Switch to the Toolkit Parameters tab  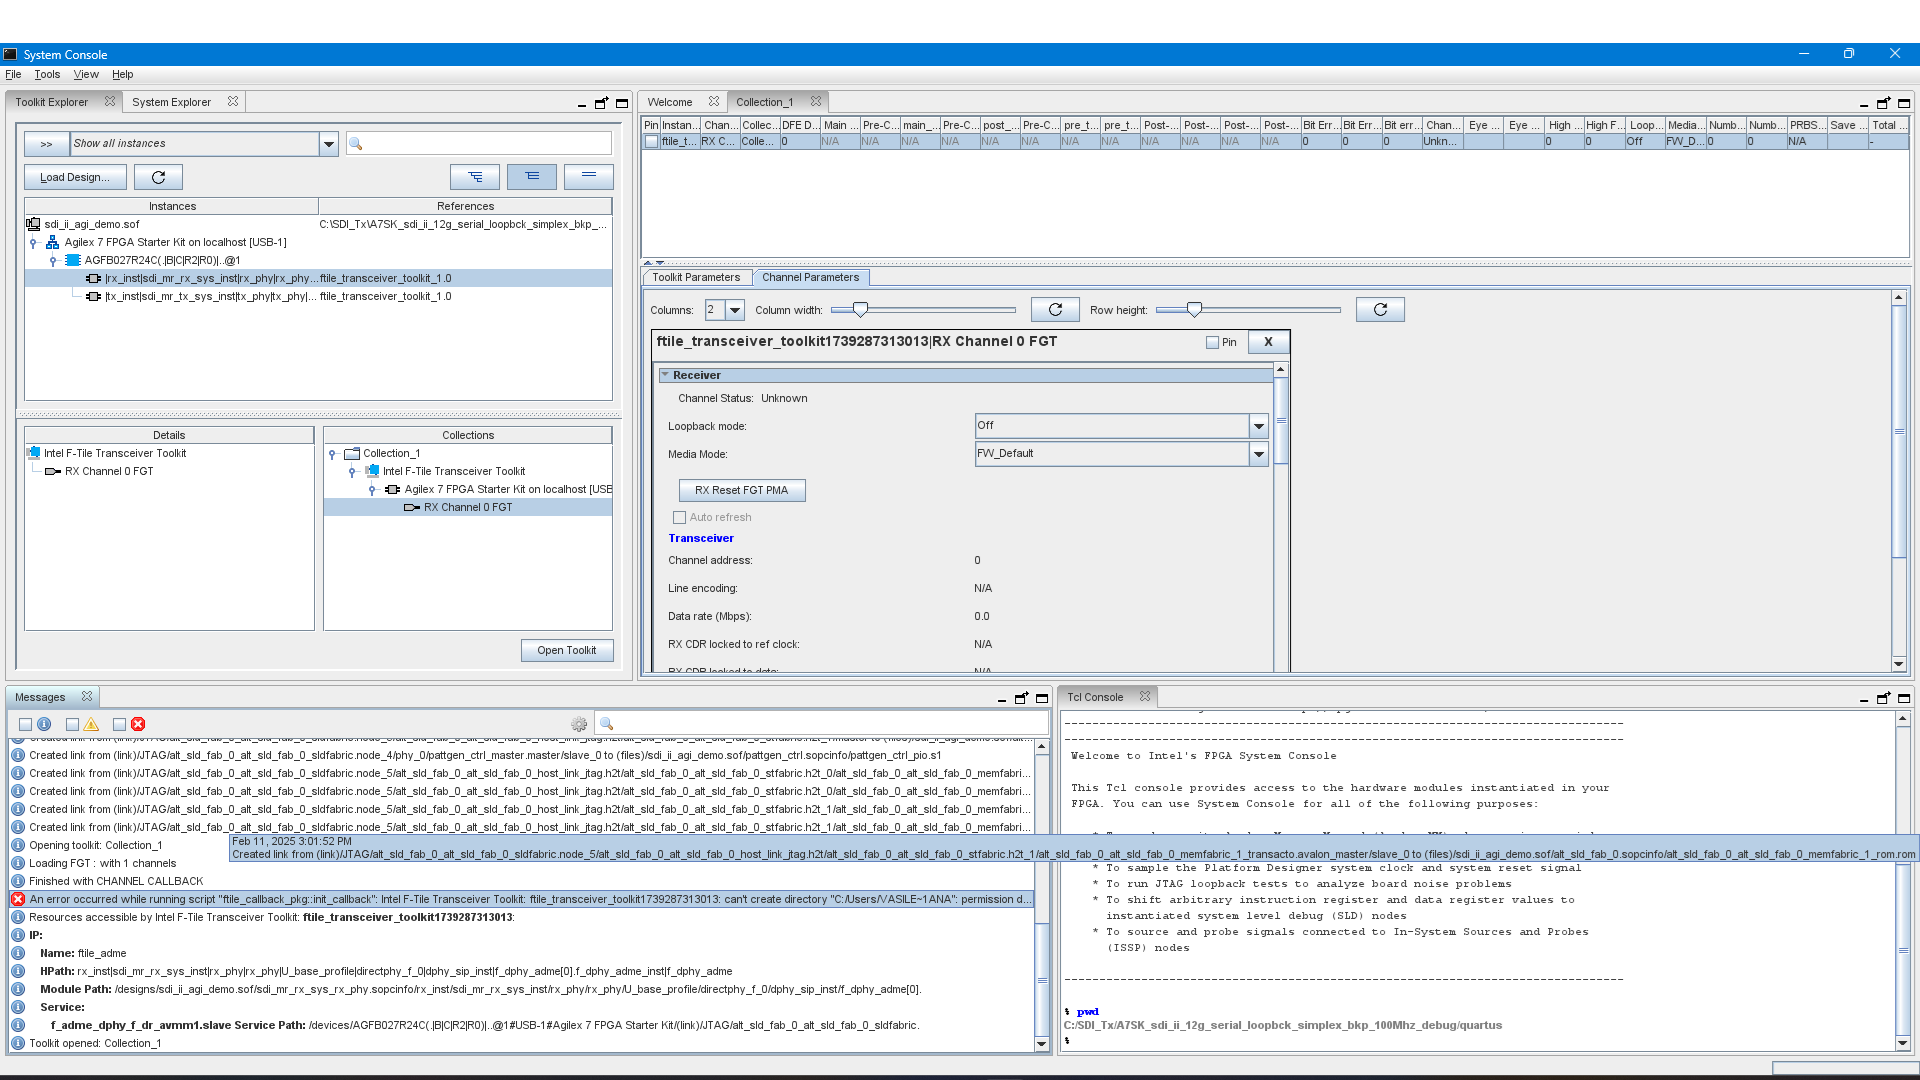pos(696,278)
